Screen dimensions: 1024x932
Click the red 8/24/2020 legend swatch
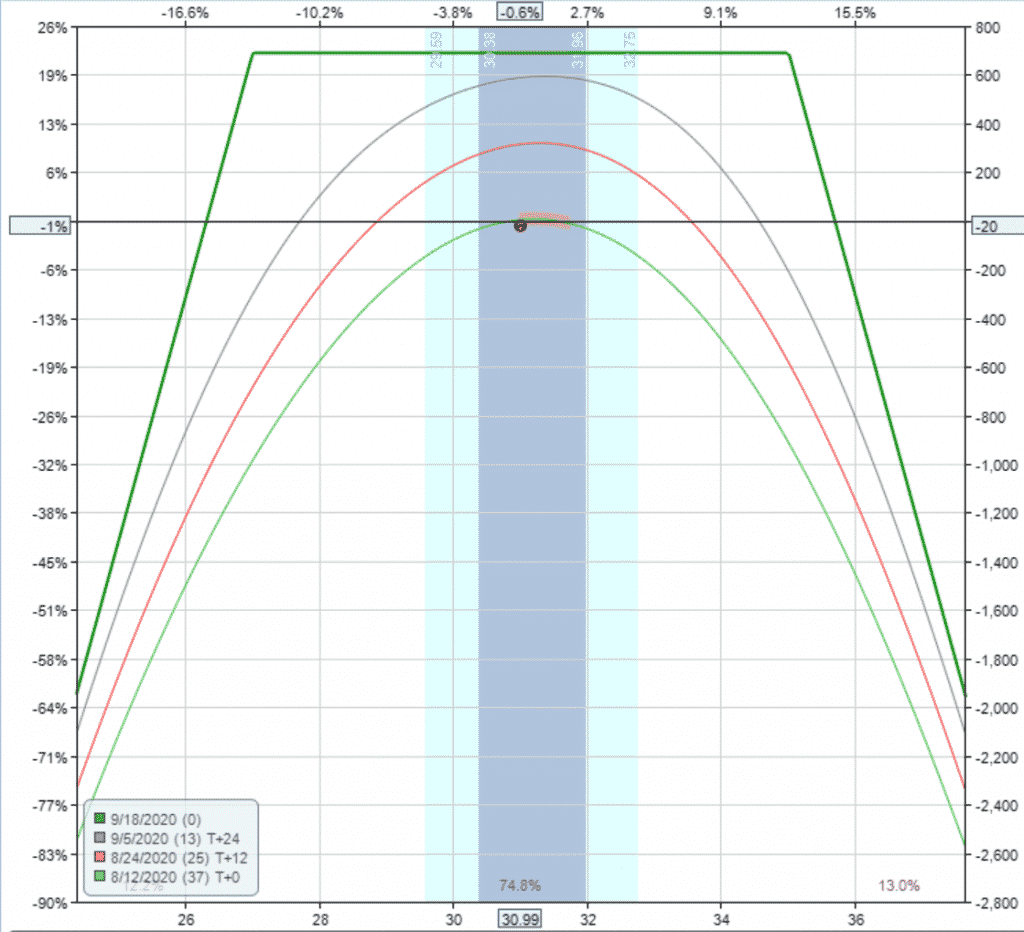pos(100,857)
